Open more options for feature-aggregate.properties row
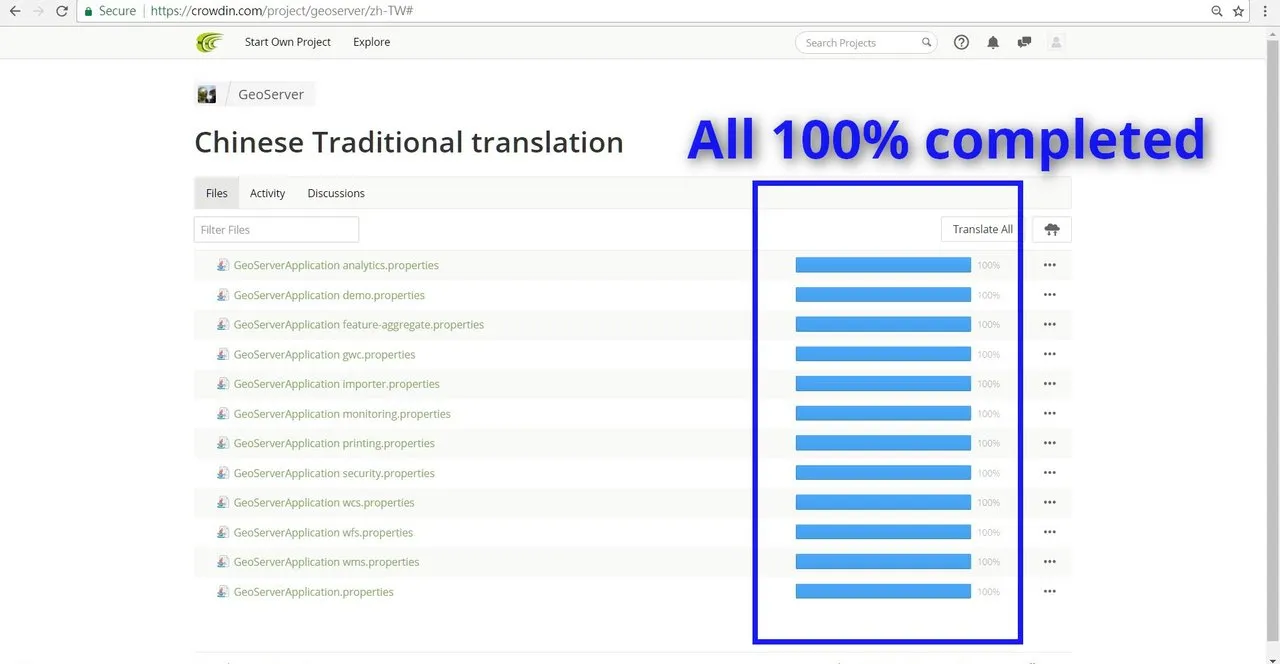Screen dimensions: 1280x664 pos(1049,324)
